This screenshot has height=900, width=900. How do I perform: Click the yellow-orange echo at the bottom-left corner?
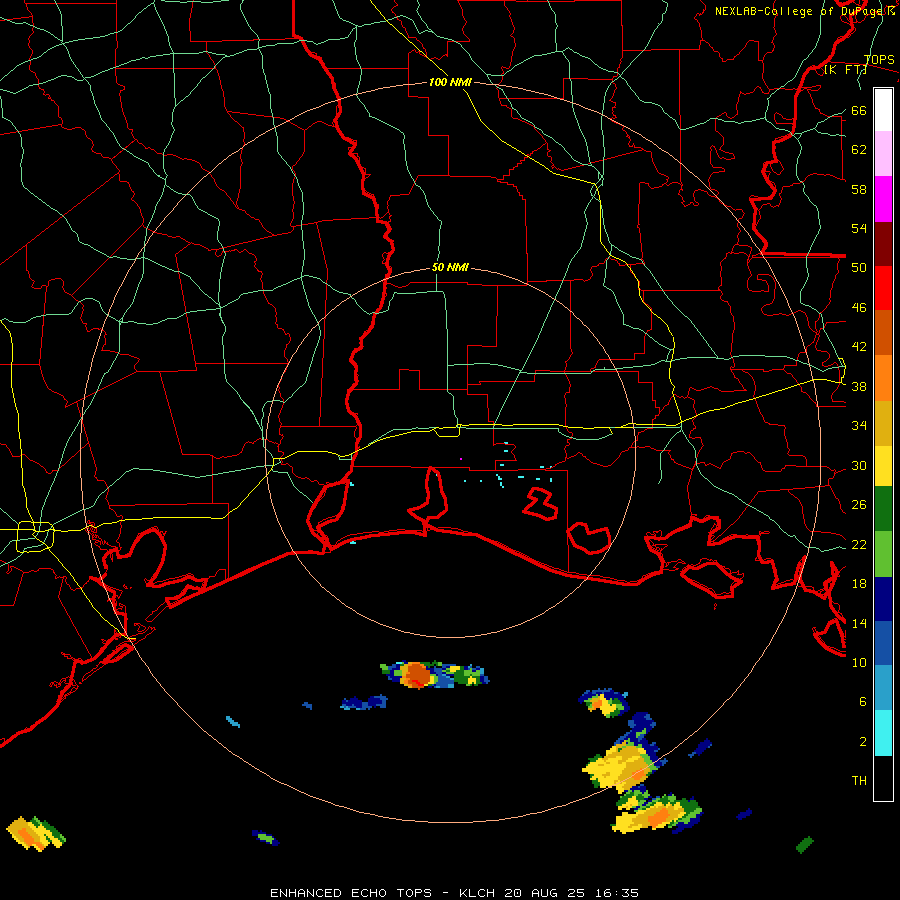point(36,833)
